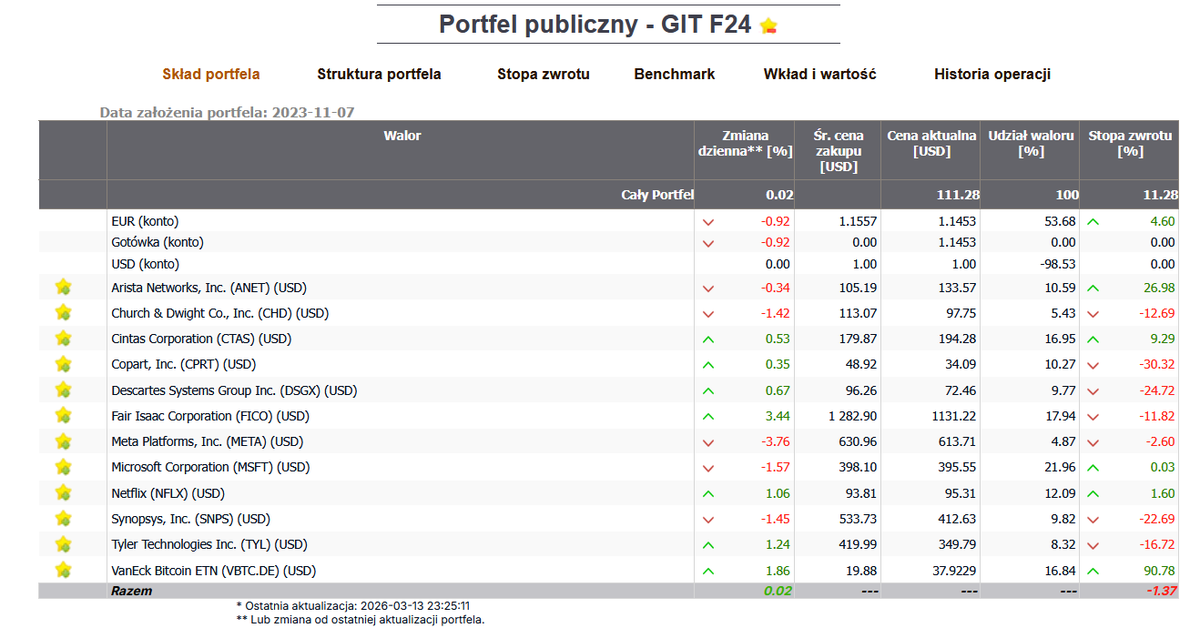The width and height of the screenshot is (1200, 628).
Task: Click the green up arrow in the Fair Isaac daily change
Action: coord(708,416)
